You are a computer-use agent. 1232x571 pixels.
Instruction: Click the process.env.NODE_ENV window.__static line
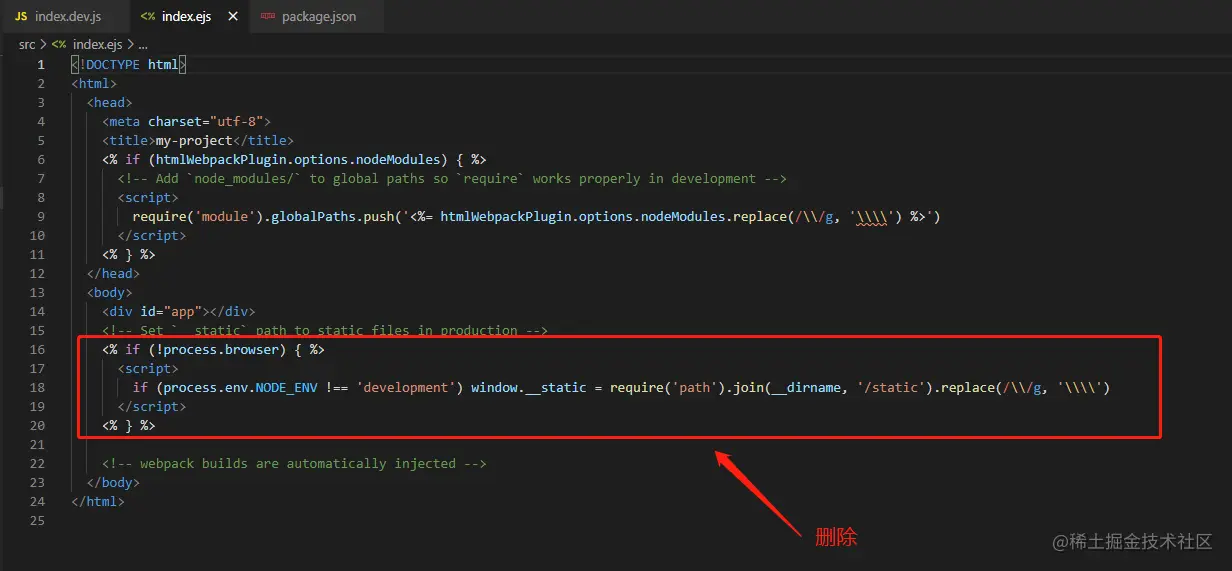pyautogui.click(x=622, y=388)
